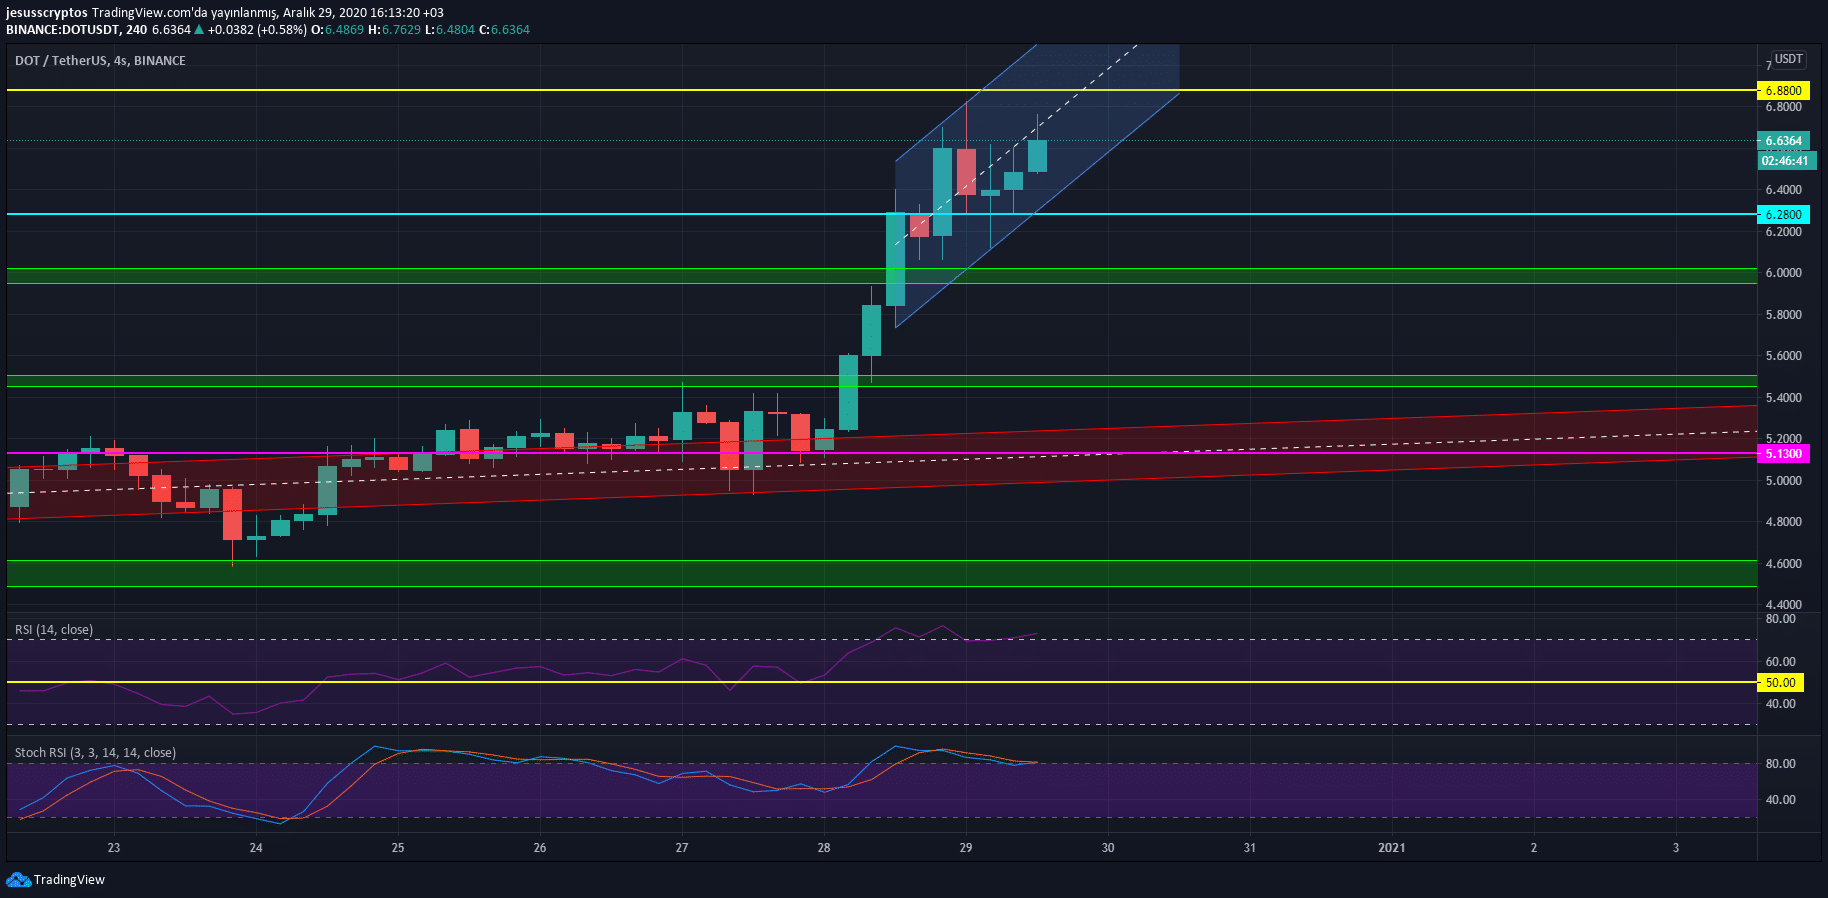Click the BINANCE:DOTUSDT symbol text
The image size is (1828, 898).
click(x=62, y=30)
